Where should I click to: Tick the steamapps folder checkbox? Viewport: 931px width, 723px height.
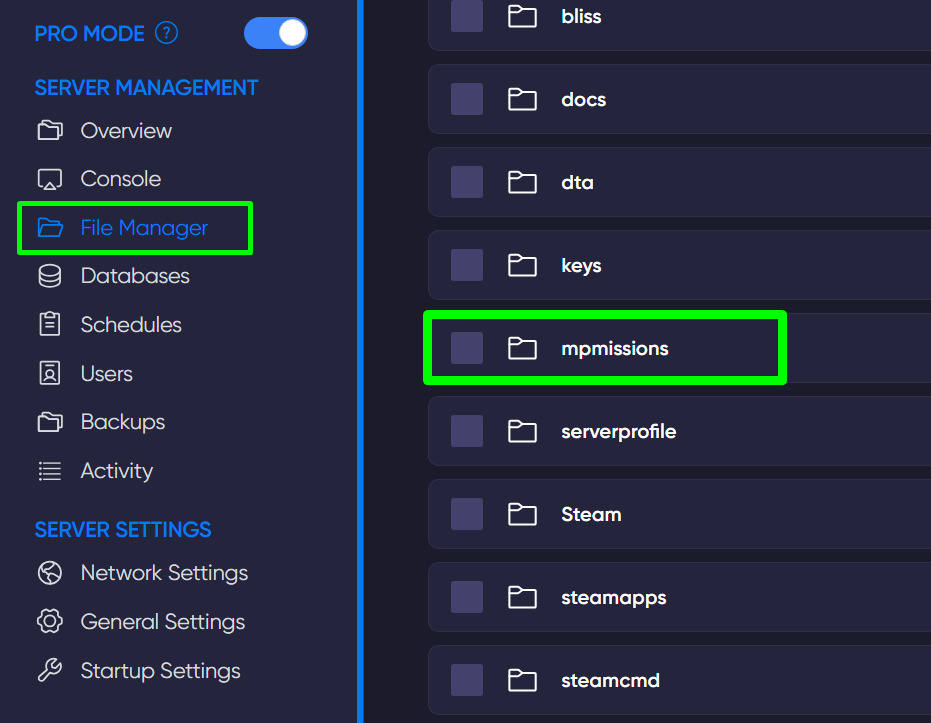(467, 597)
